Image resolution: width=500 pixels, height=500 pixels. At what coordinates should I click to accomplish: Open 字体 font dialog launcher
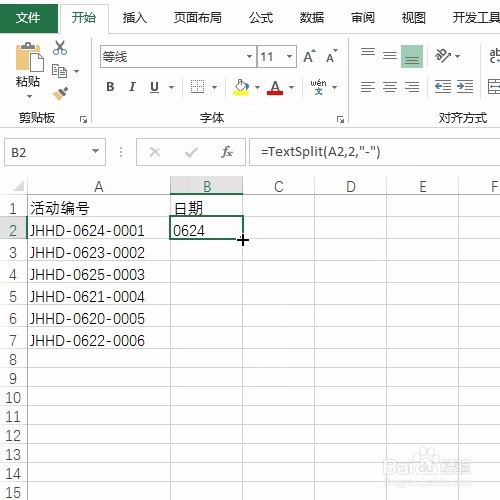[x=340, y=119]
